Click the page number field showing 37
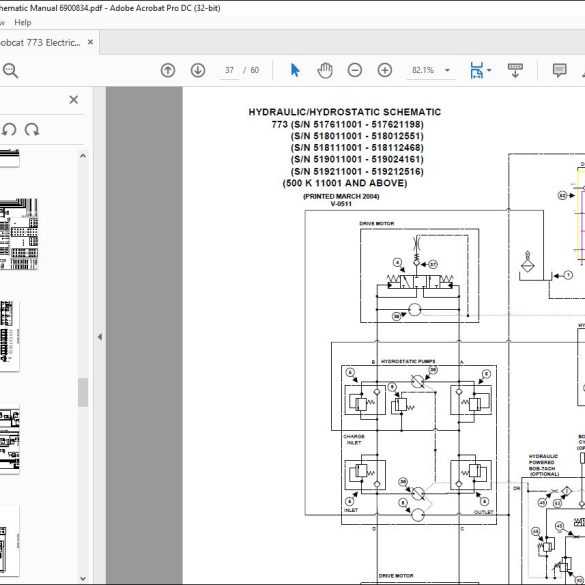This screenshot has height=585, width=585. pyautogui.click(x=229, y=70)
